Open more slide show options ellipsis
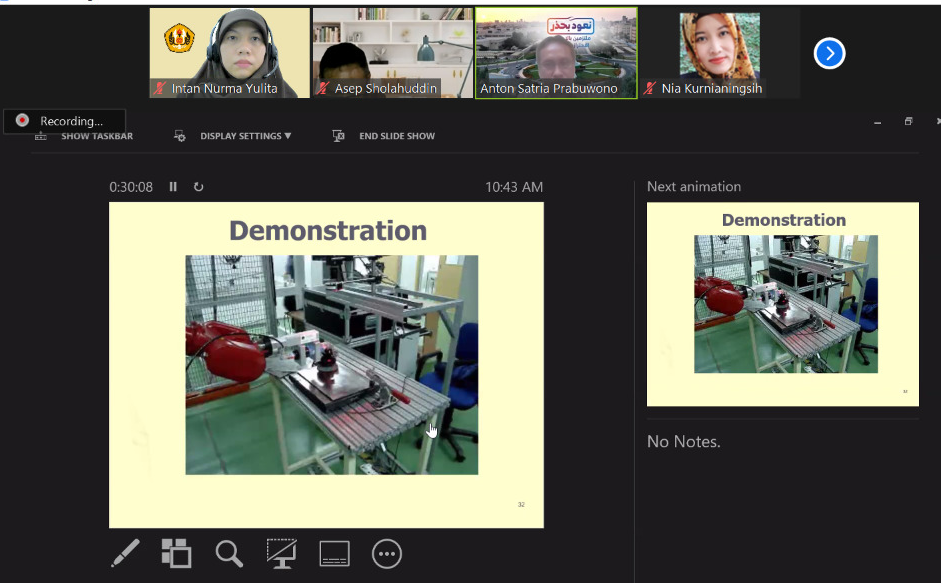The height and width of the screenshot is (583, 941). click(387, 553)
